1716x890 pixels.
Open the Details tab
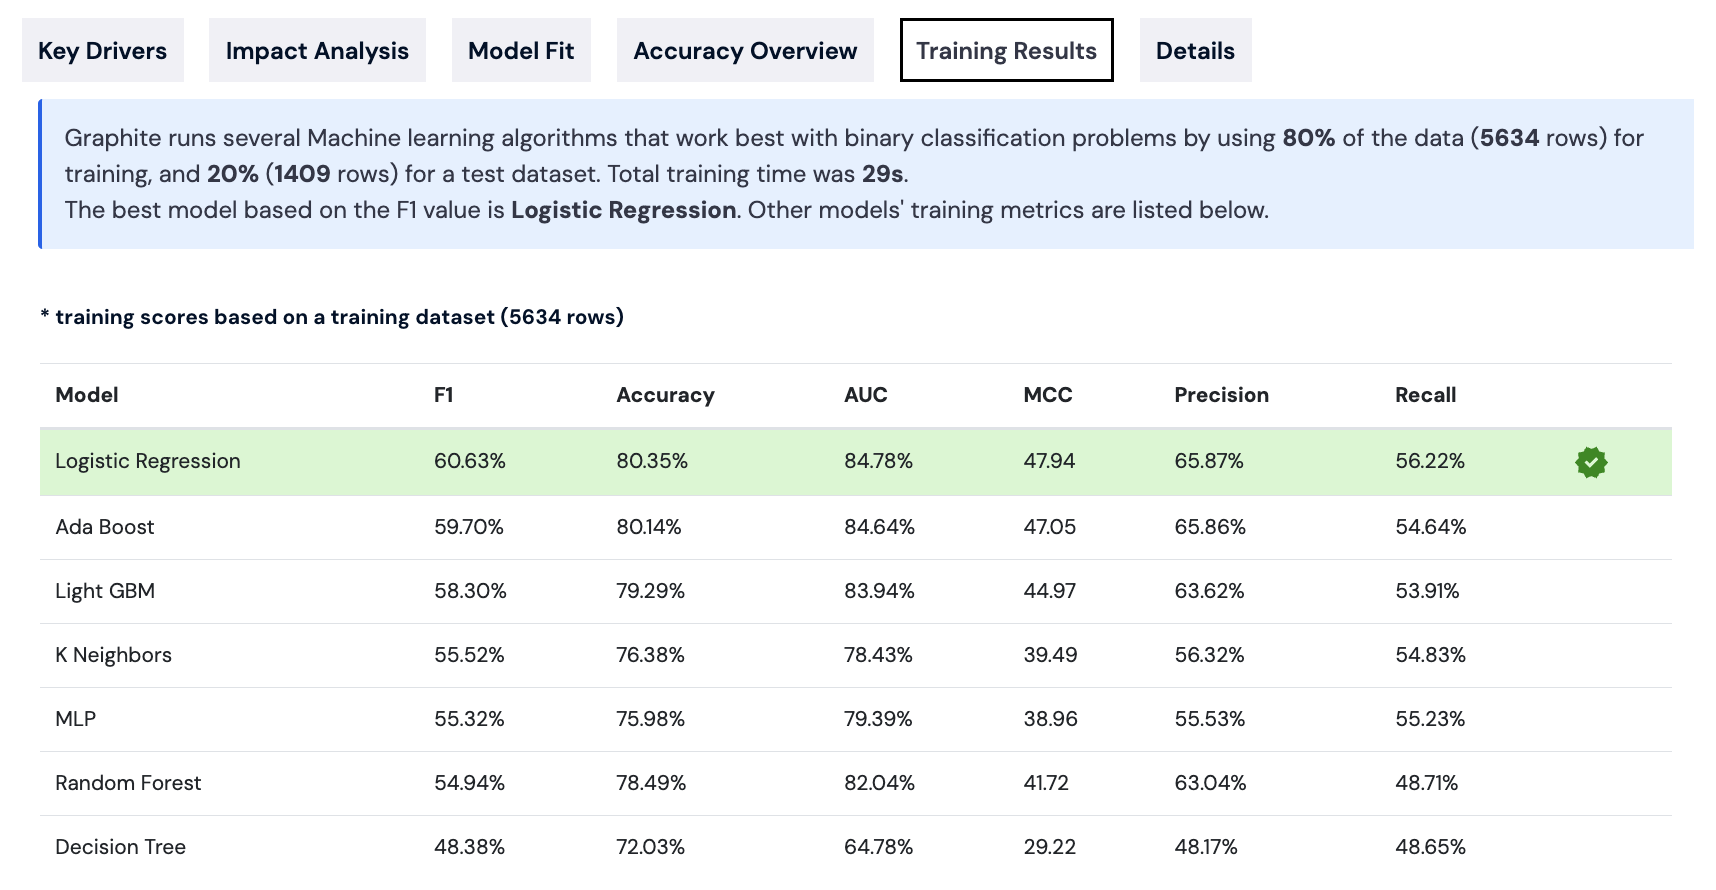(1195, 51)
